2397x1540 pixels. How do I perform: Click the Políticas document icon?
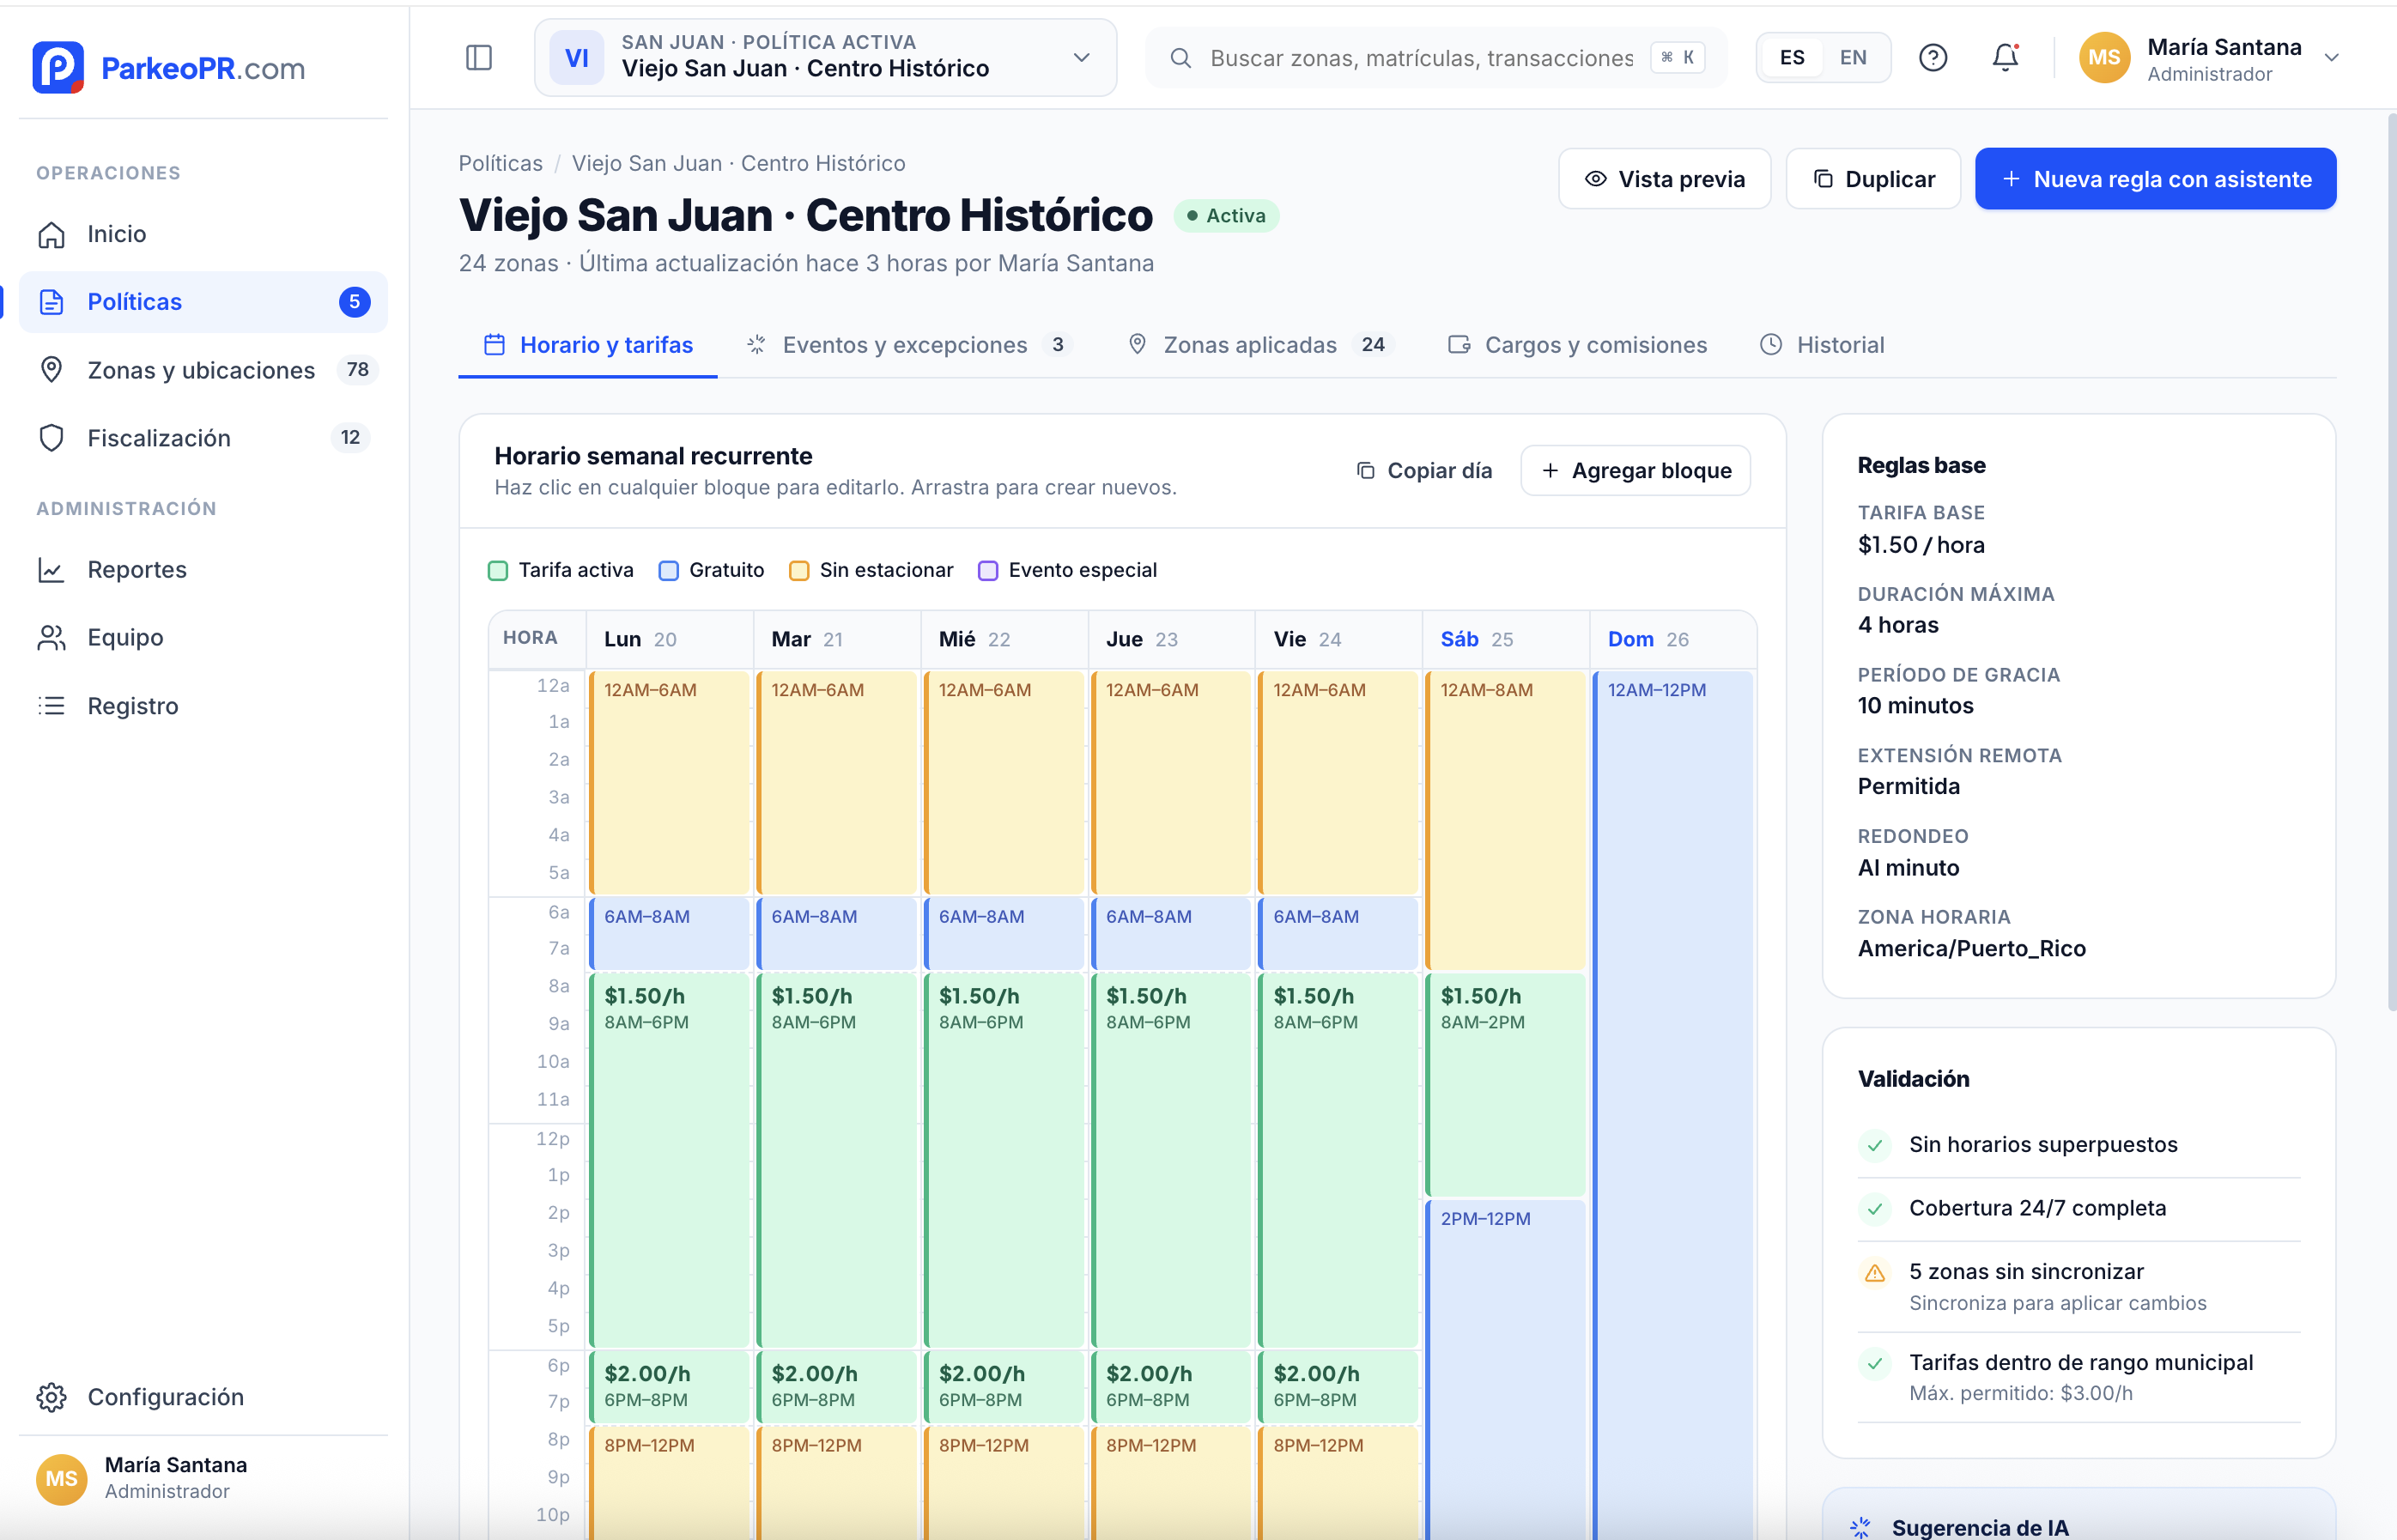pyautogui.click(x=52, y=302)
